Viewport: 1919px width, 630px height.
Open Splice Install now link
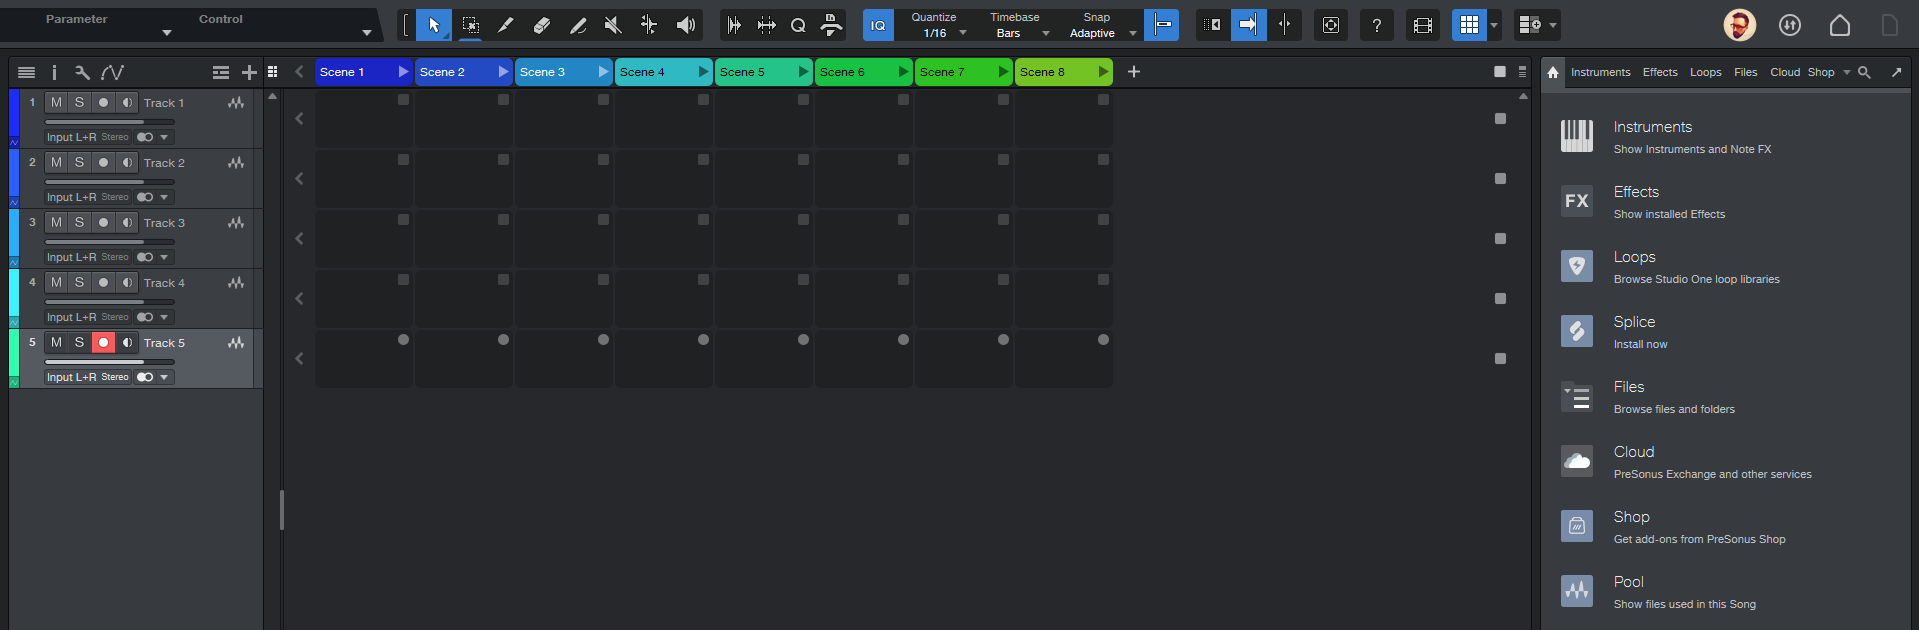[1640, 344]
